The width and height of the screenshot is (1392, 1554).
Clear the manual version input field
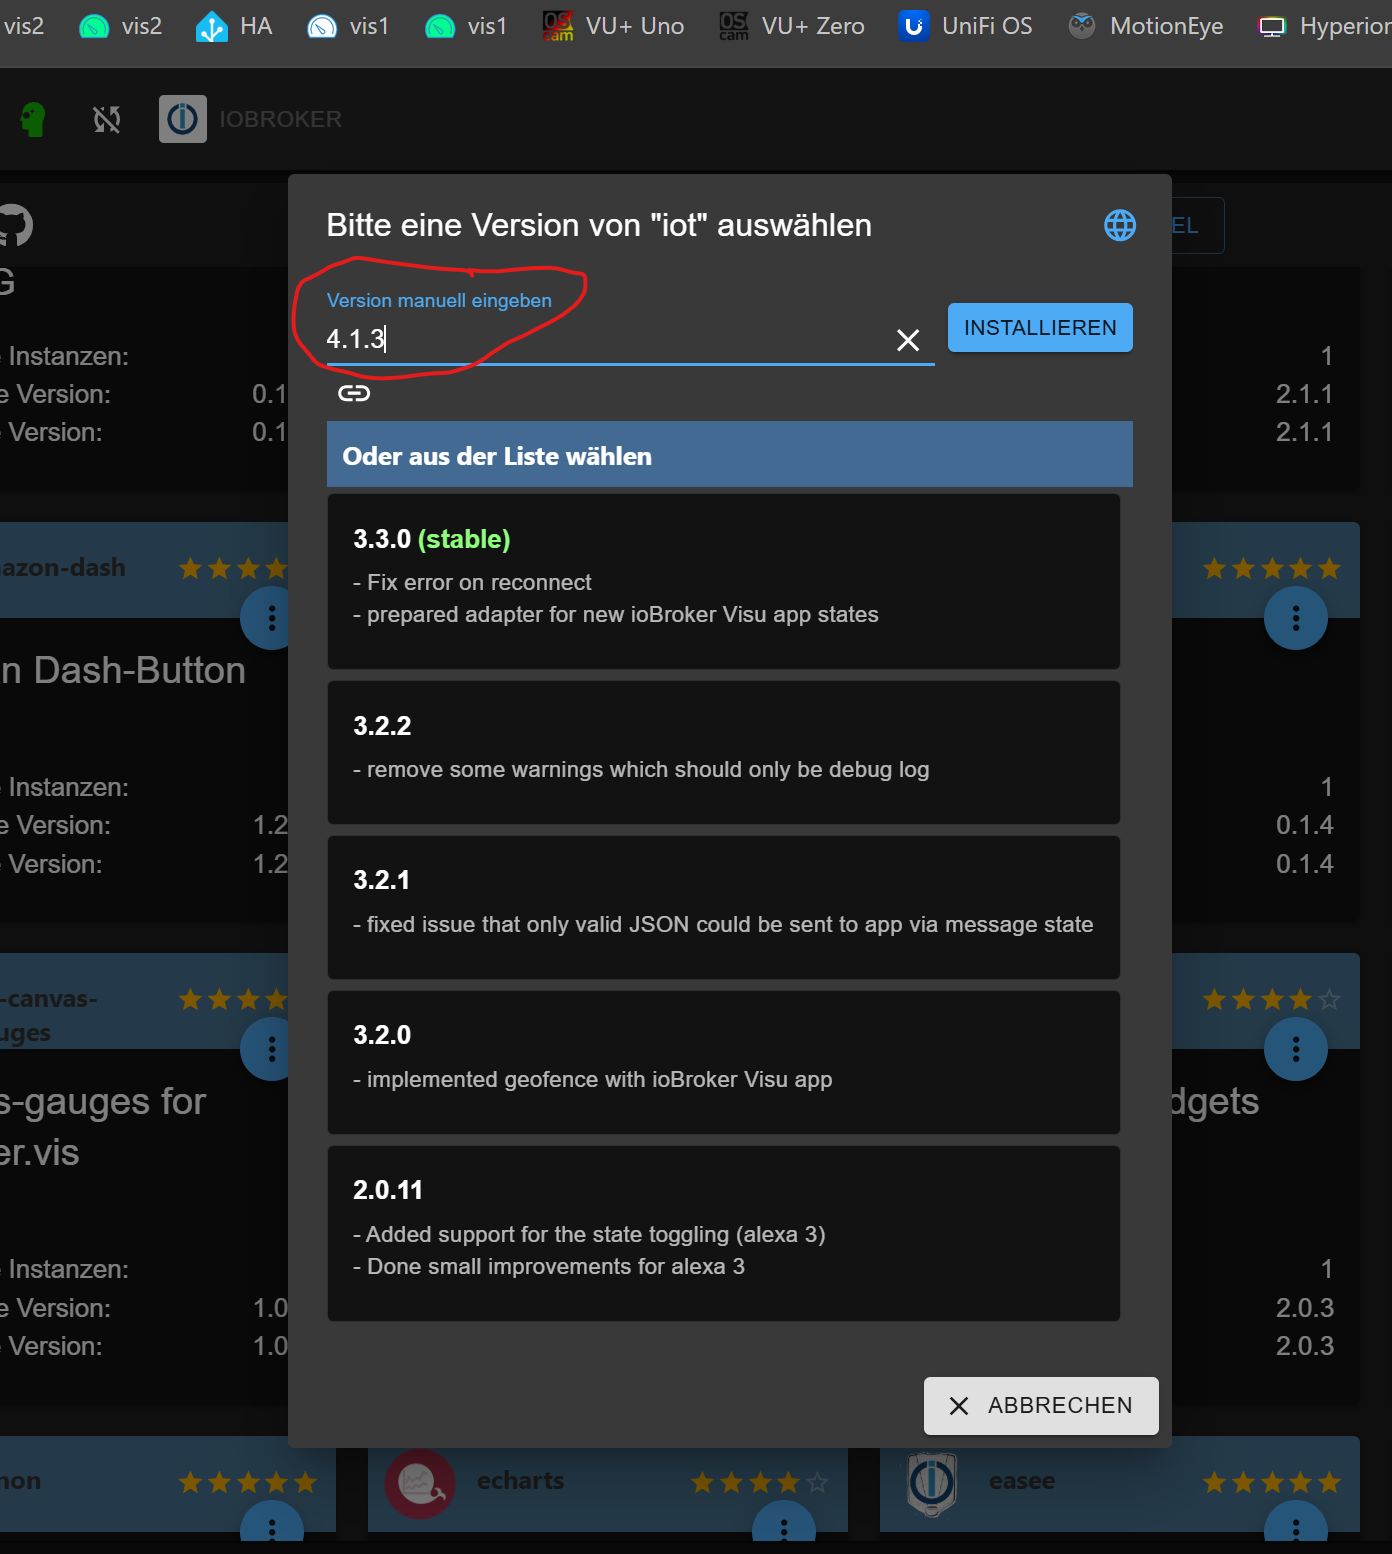click(x=907, y=341)
